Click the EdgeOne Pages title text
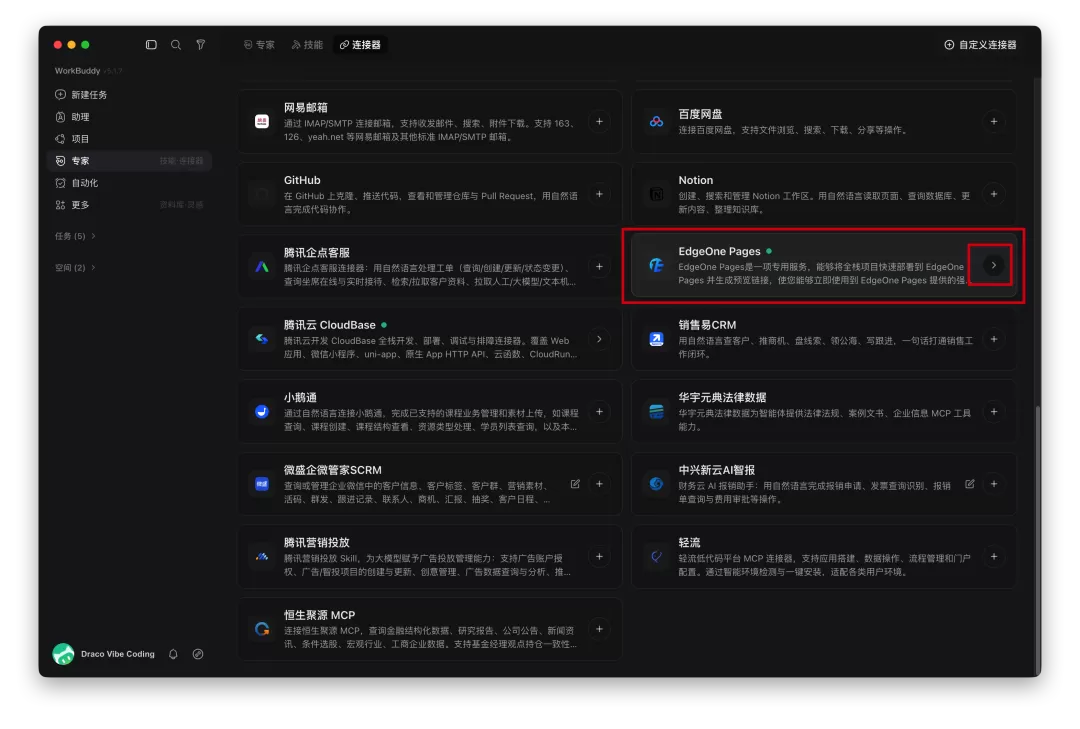The image size is (1080, 729). [719, 251]
